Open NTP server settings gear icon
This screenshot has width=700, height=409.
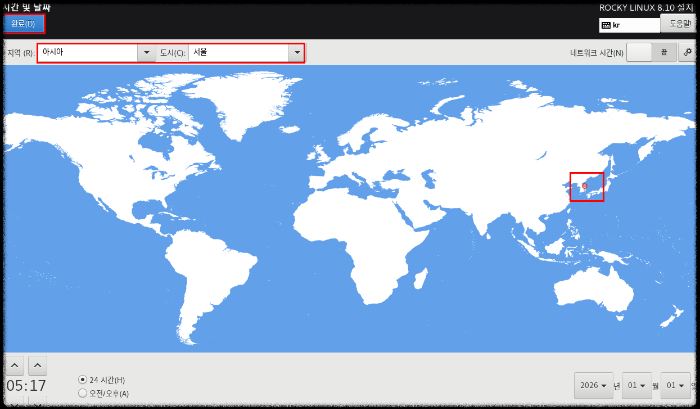(687, 53)
